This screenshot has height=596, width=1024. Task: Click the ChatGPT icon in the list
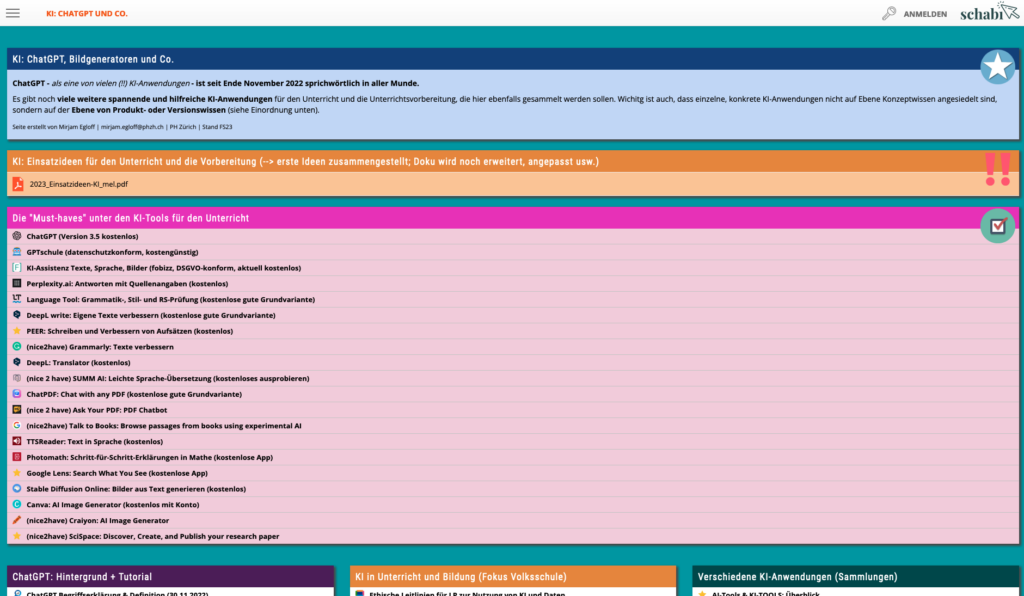(17, 236)
